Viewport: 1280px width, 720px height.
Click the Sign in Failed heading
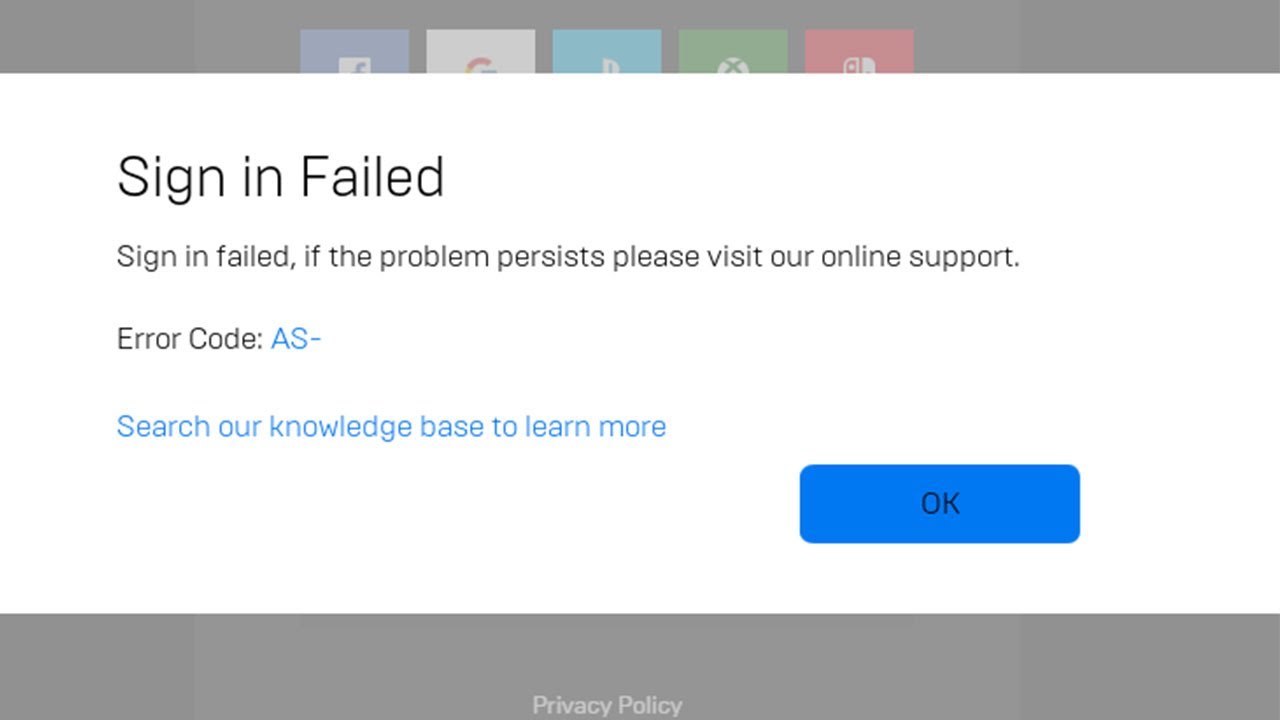coord(281,177)
